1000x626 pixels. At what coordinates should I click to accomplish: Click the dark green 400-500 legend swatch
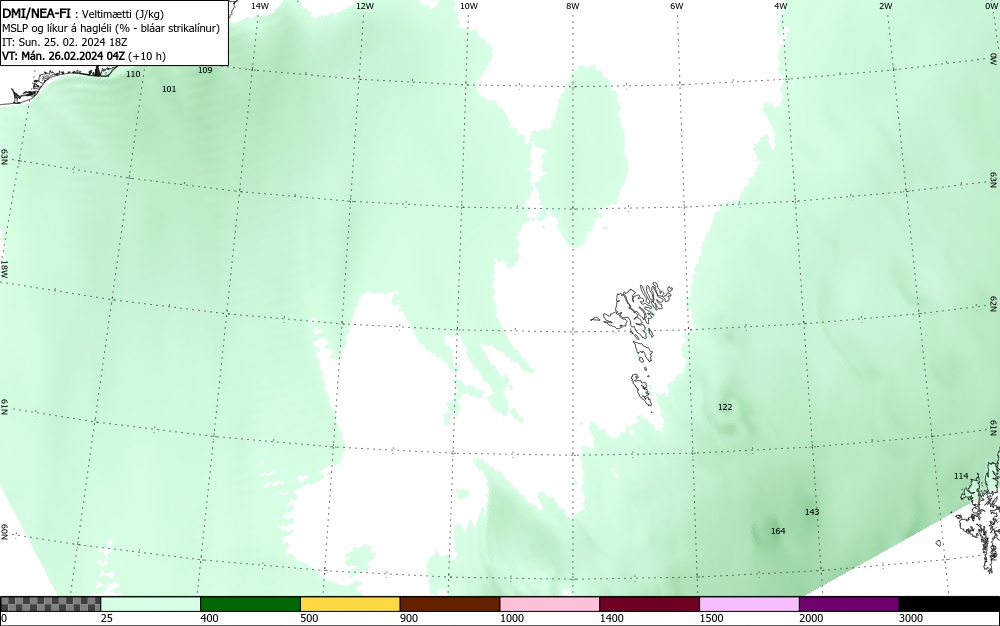(250, 604)
